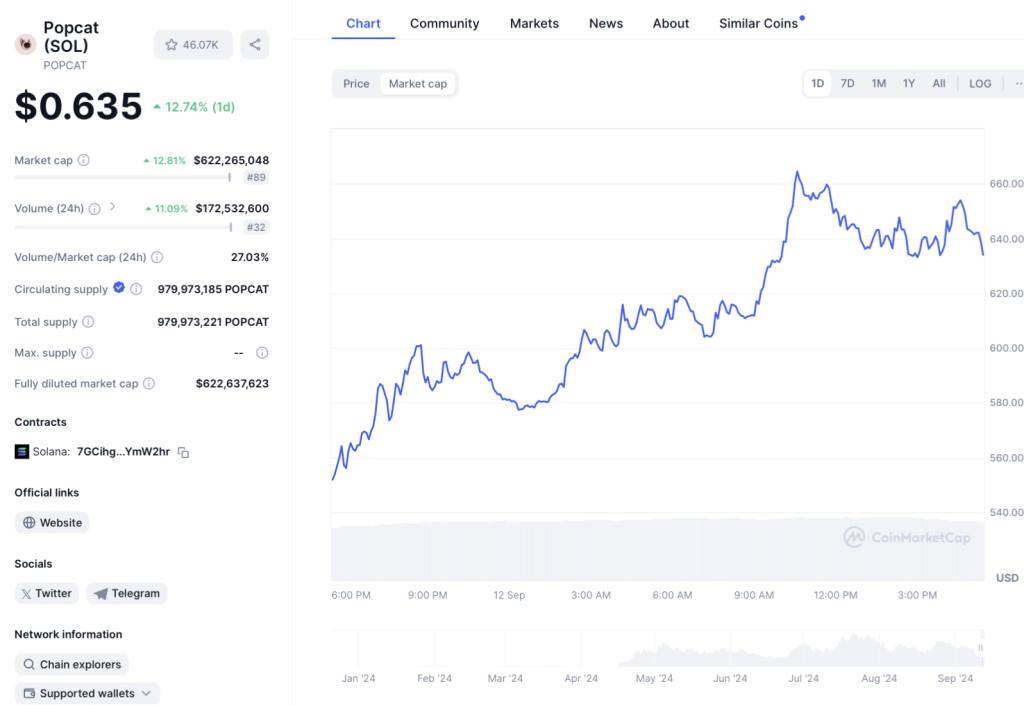Show Max. supply label info icon
This screenshot has height=705, width=1024.
coord(88,352)
